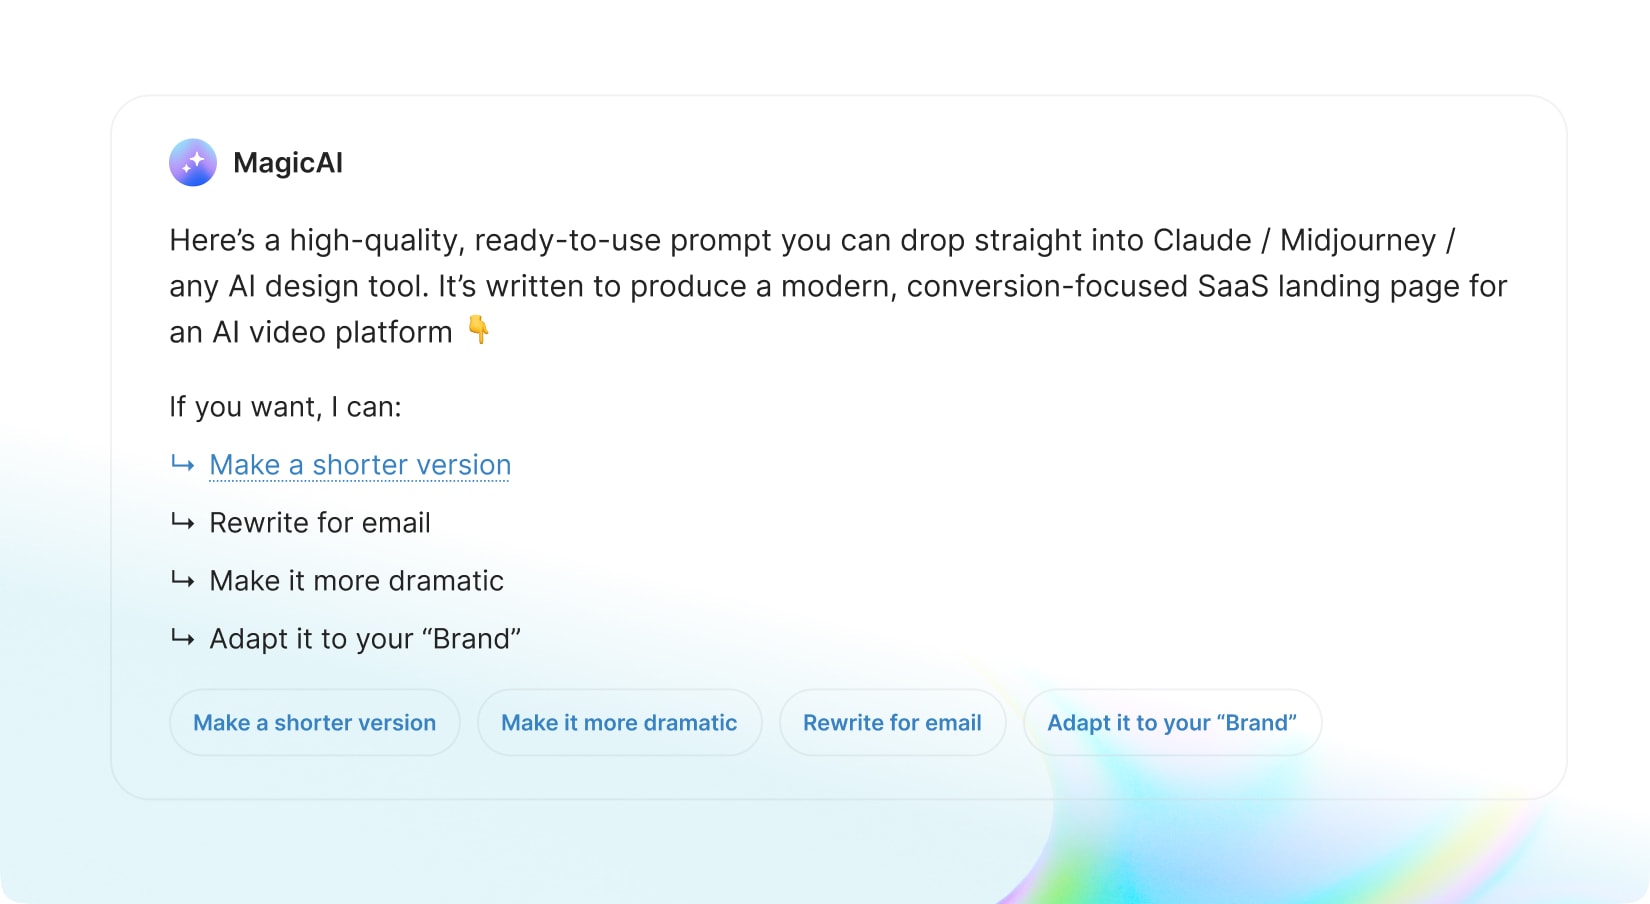
Task: Select the "Rewrite for email" list suggestion
Action: pos(320,523)
